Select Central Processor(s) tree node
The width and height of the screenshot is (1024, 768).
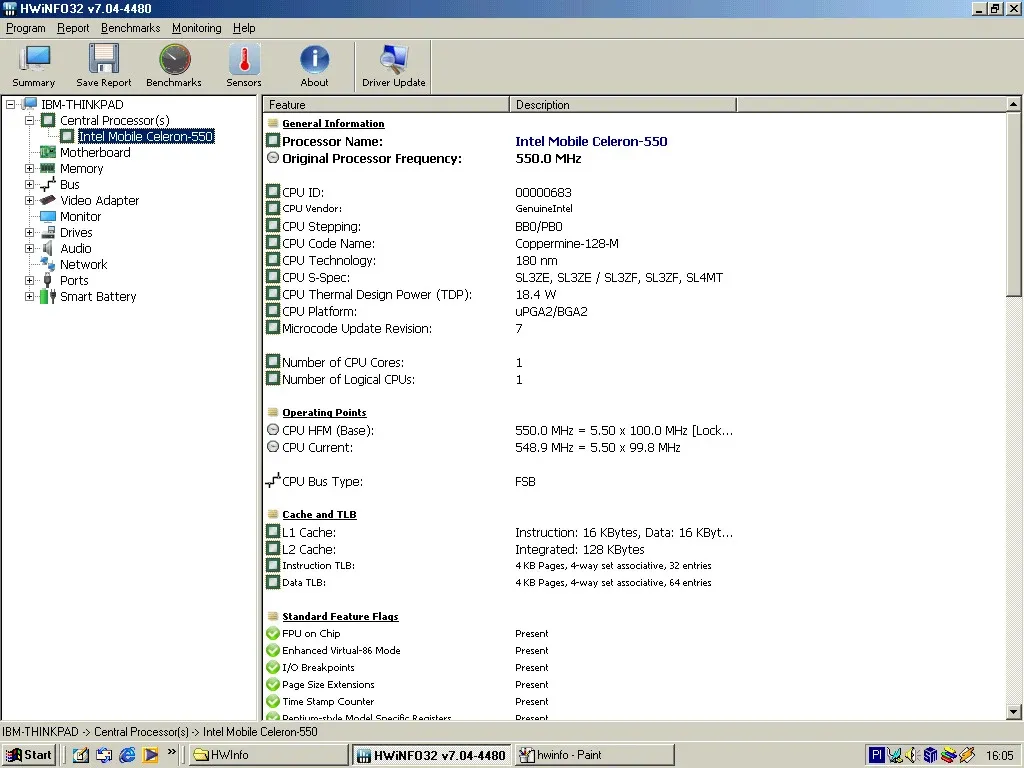114,120
